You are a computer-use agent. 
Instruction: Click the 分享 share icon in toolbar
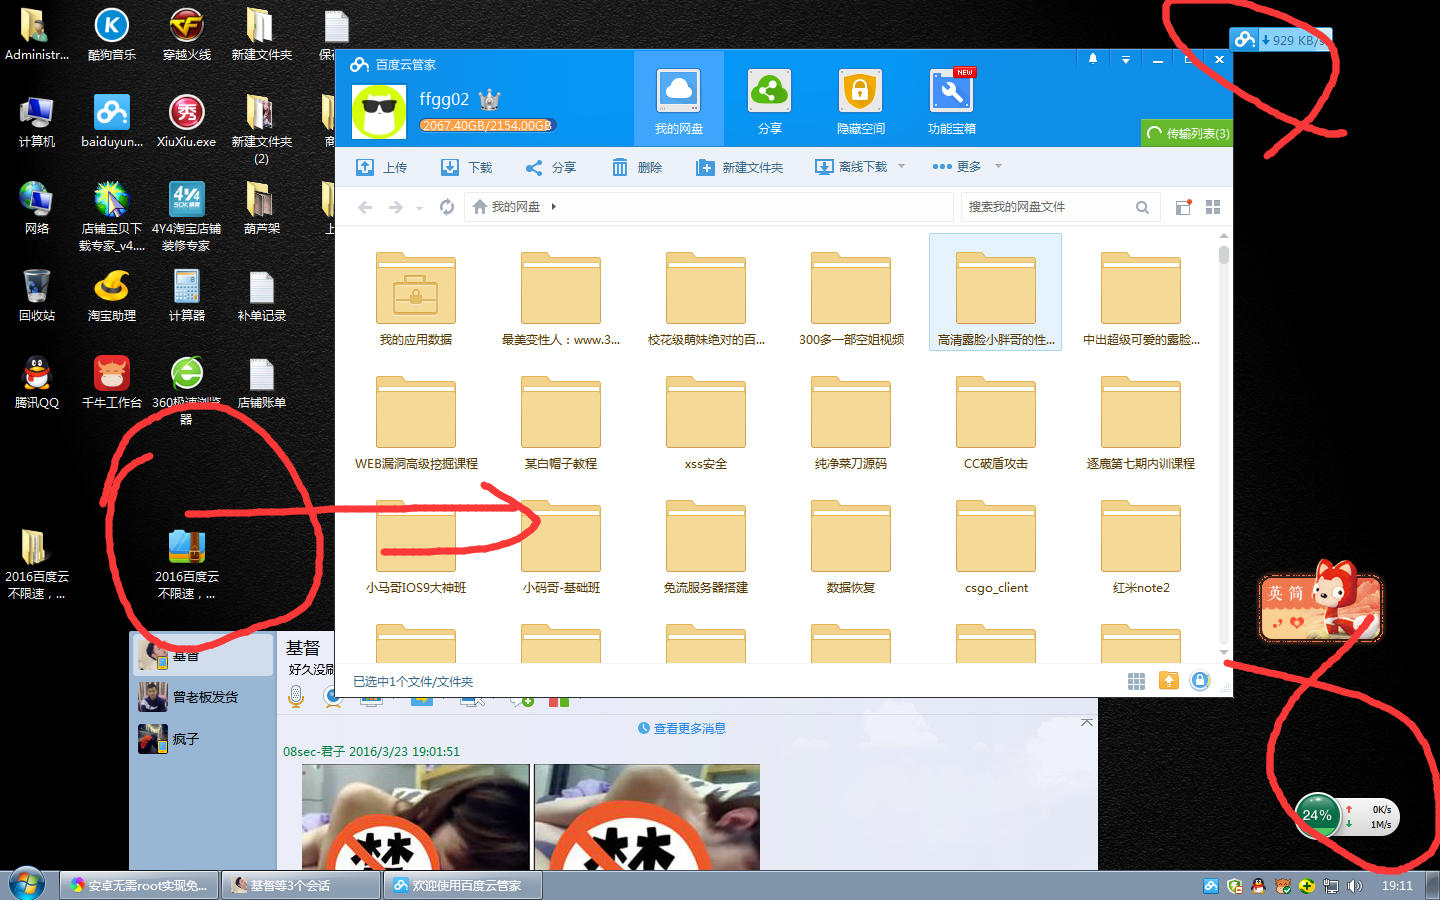pos(534,167)
